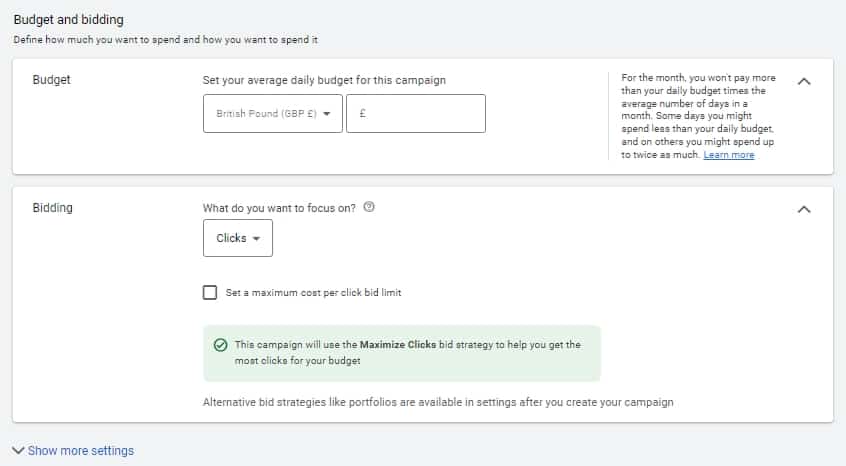Click the arrow on the currency selector
Viewport: 846px width, 466px height.
[x=327, y=114]
